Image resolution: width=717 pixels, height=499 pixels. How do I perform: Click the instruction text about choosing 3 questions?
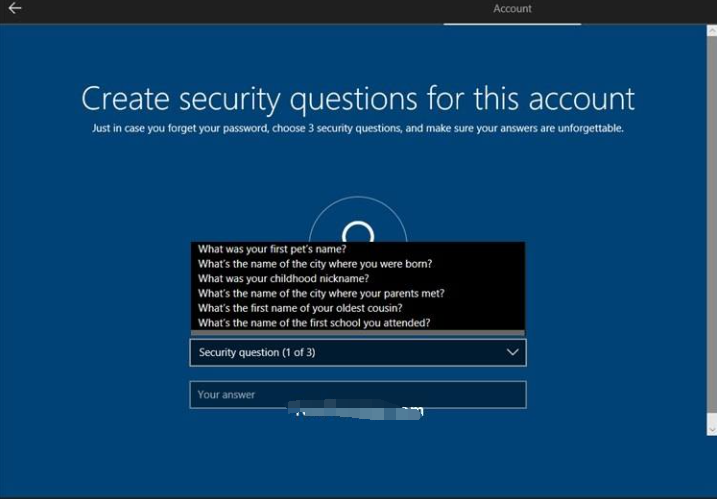[x=357, y=128]
